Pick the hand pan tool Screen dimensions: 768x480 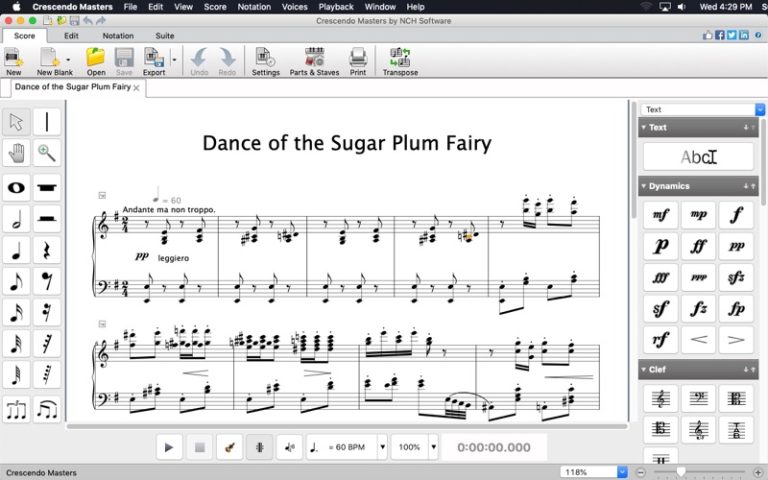pyautogui.click(x=16, y=152)
